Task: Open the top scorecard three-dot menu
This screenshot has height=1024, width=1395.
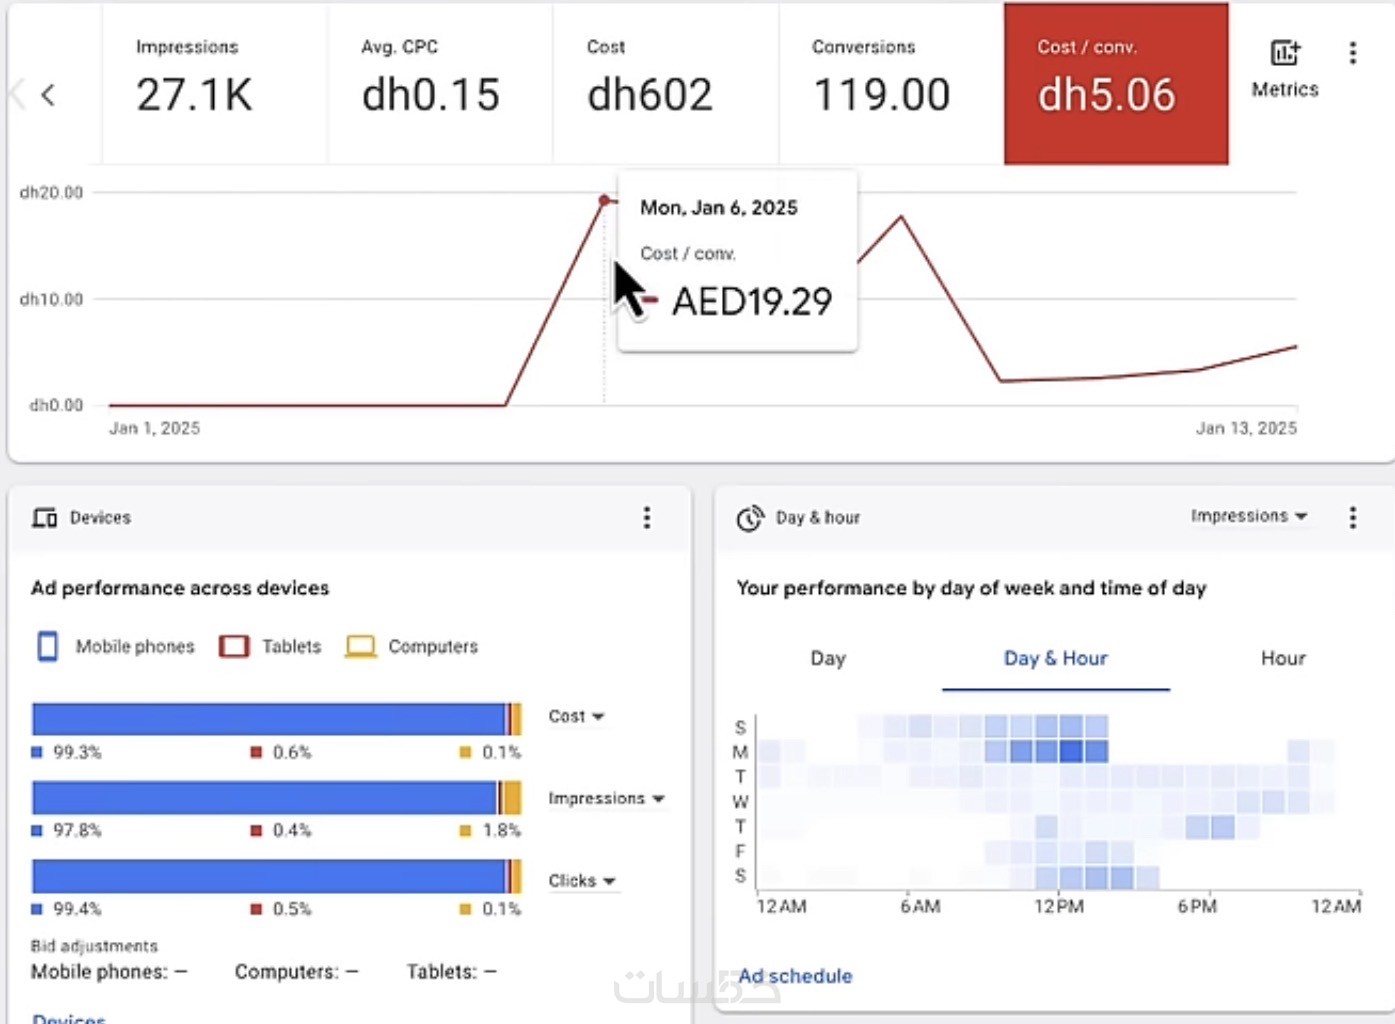Action: click(x=1353, y=53)
